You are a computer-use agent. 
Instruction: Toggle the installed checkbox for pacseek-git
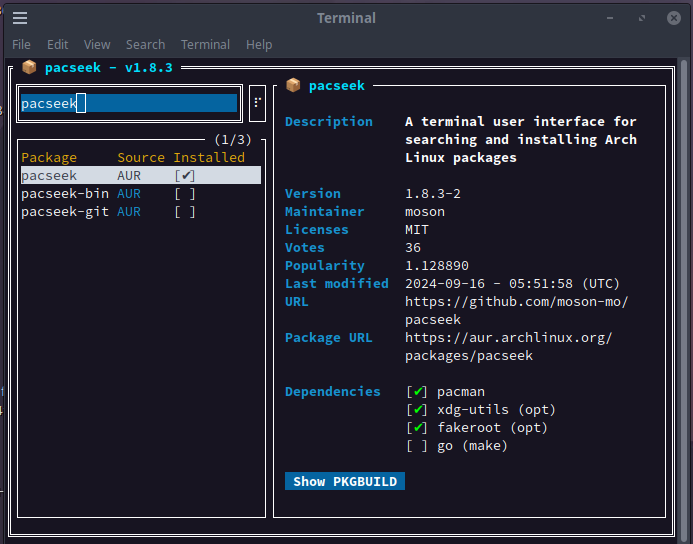185,212
